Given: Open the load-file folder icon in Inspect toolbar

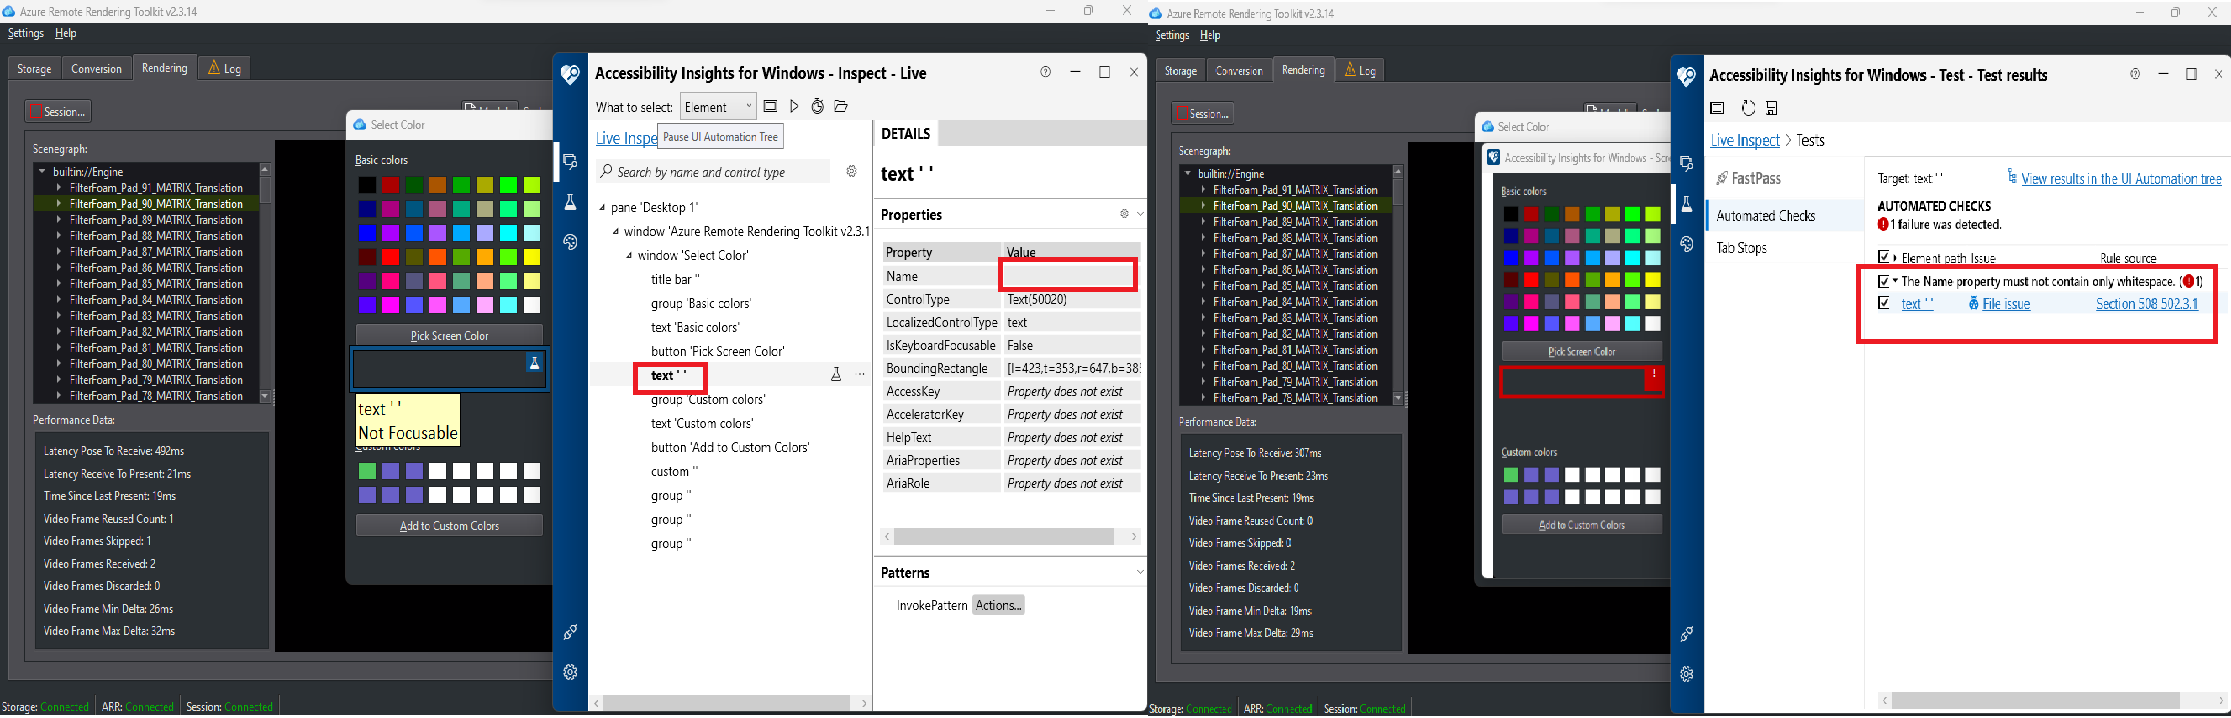Looking at the screenshot, I should click(841, 106).
